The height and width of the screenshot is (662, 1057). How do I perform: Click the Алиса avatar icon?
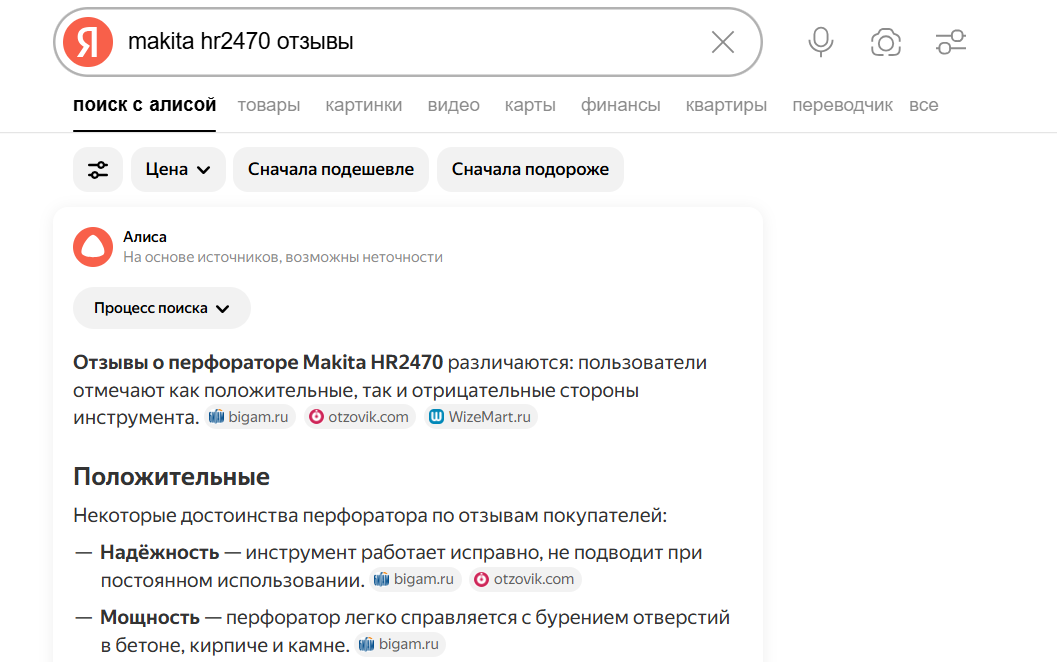coord(93,247)
